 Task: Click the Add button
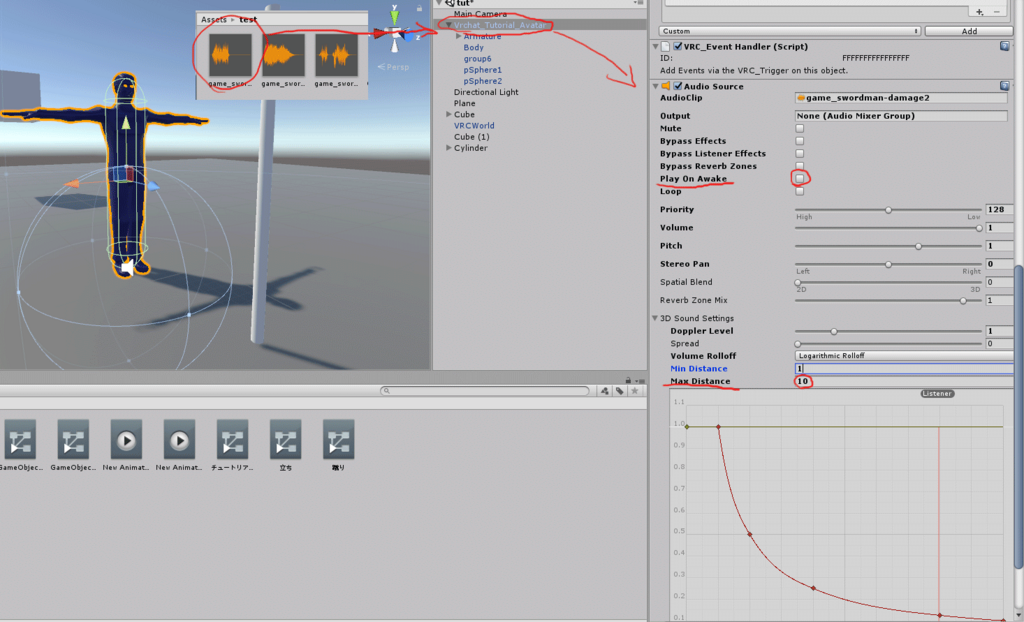(x=969, y=31)
